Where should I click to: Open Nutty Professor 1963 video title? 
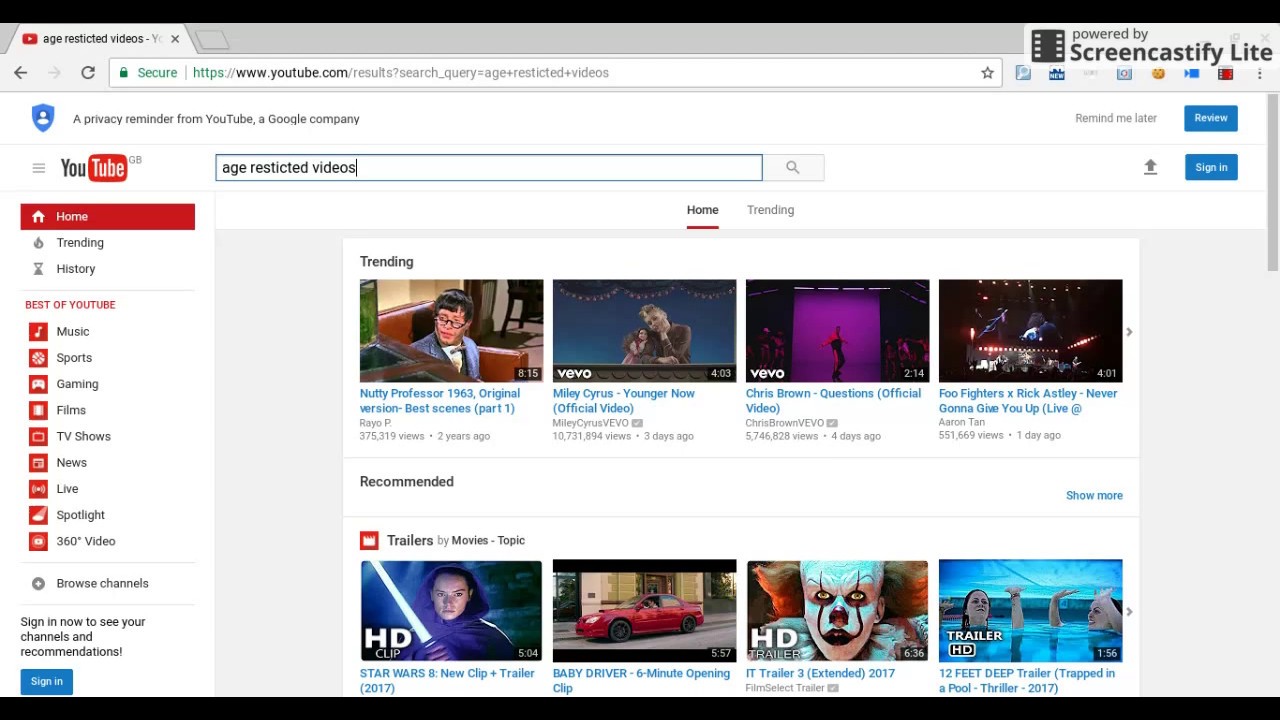point(440,401)
